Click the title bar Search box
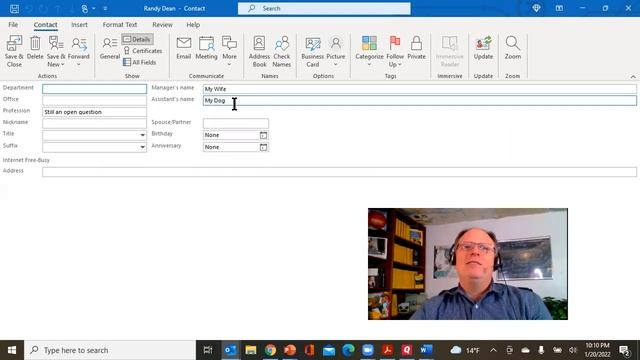Screen dimensions: 640x360 pyautogui.click(x=324, y=8)
